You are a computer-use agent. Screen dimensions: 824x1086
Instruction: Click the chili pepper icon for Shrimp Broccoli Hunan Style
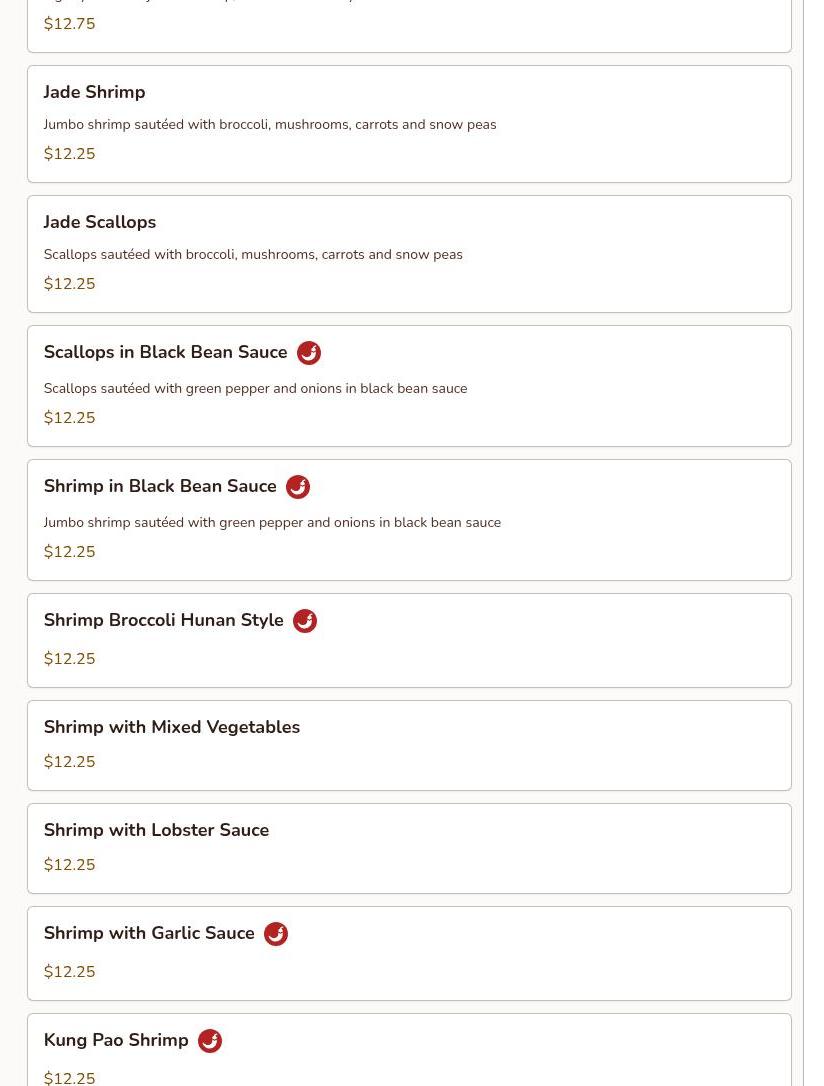pyautogui.click(x=305, y=621)
